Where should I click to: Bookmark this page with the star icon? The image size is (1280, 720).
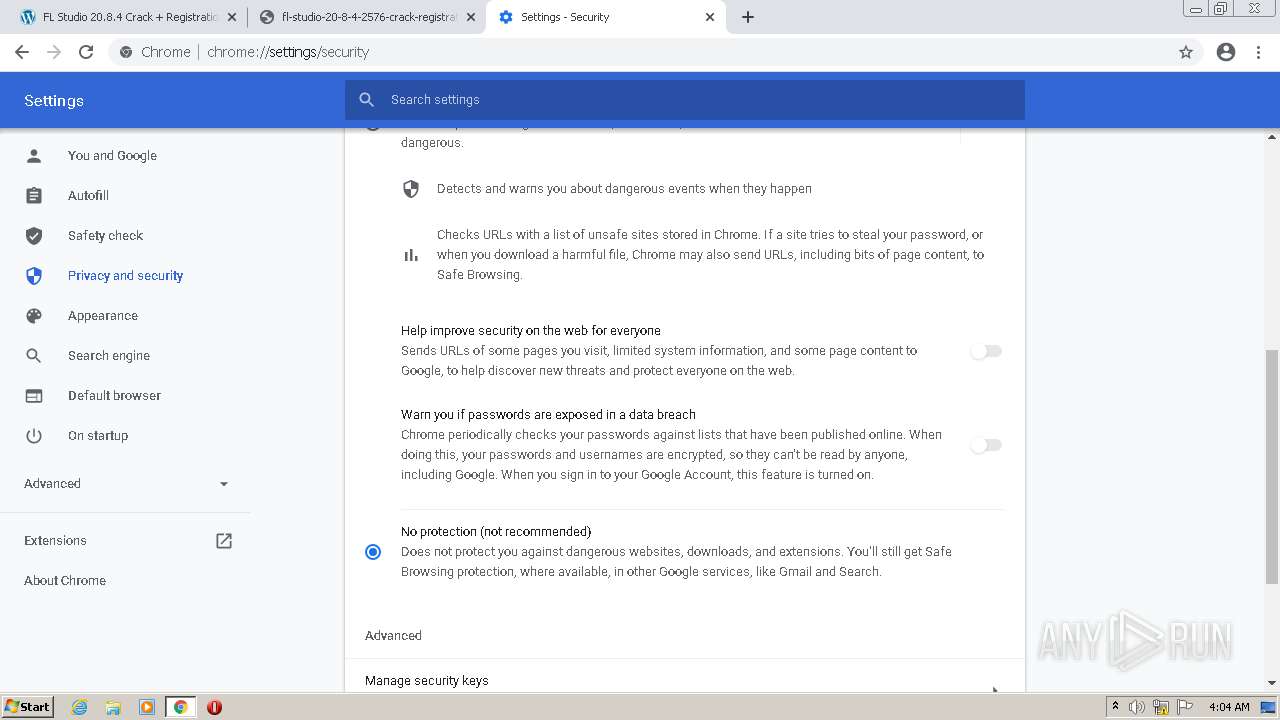[1186, 52]
